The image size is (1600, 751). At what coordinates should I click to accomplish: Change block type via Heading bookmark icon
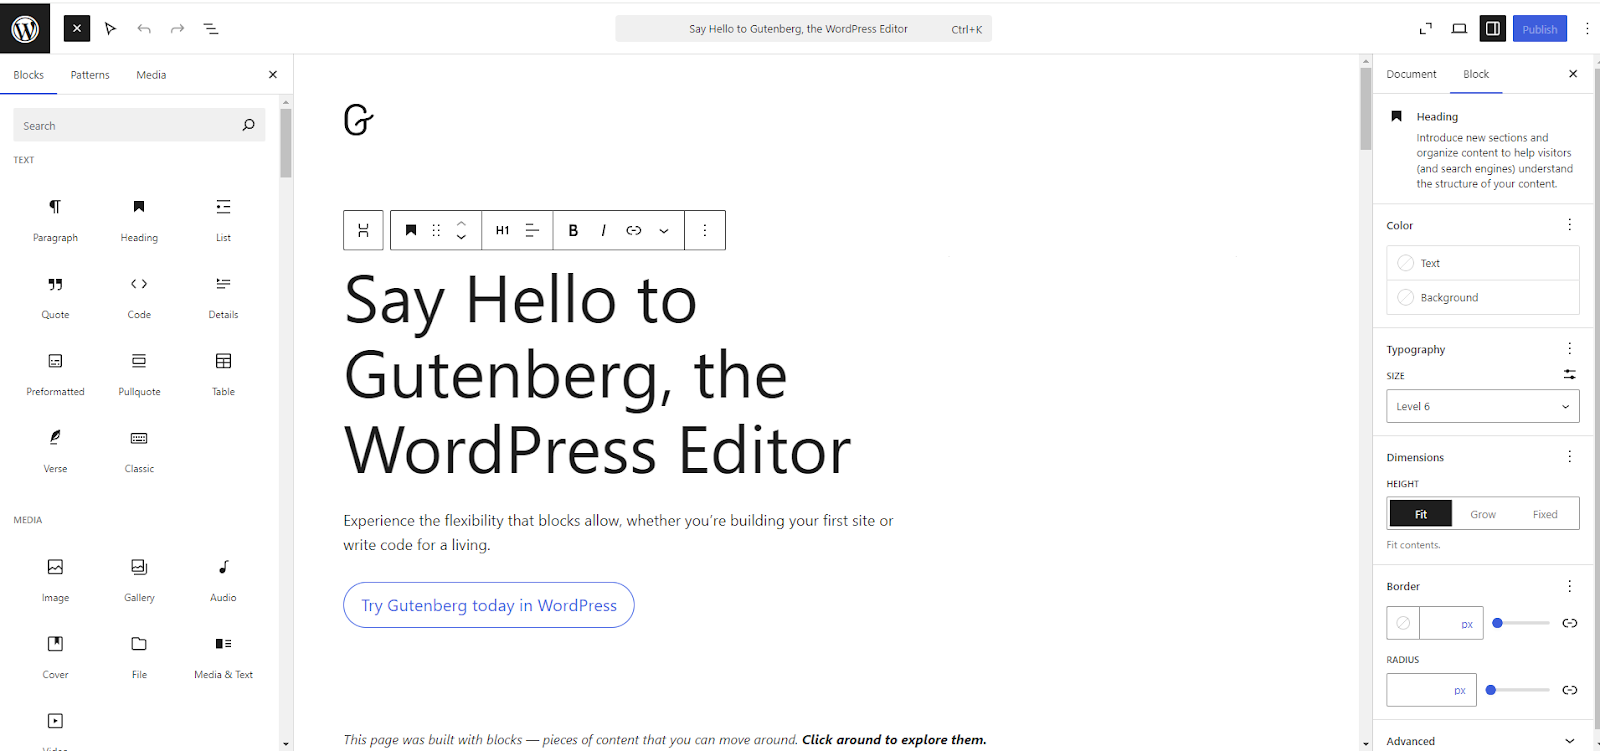coord(410,230)
